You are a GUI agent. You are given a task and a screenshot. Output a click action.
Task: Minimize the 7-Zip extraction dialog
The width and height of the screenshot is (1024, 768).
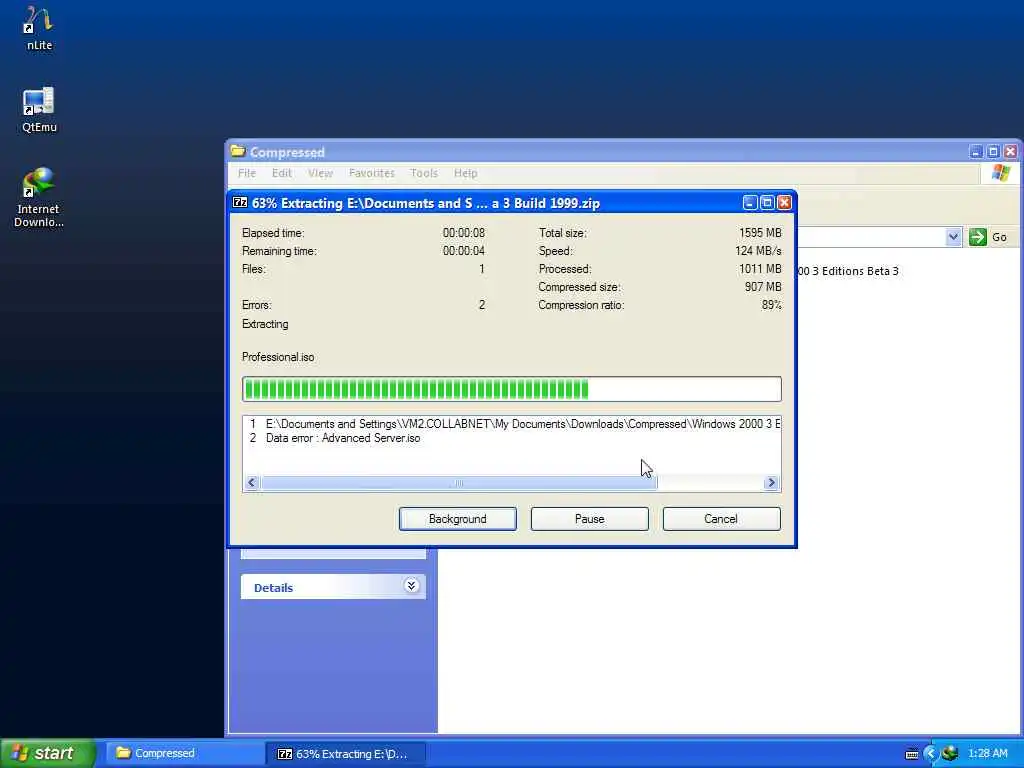click(x=750, y=202)
